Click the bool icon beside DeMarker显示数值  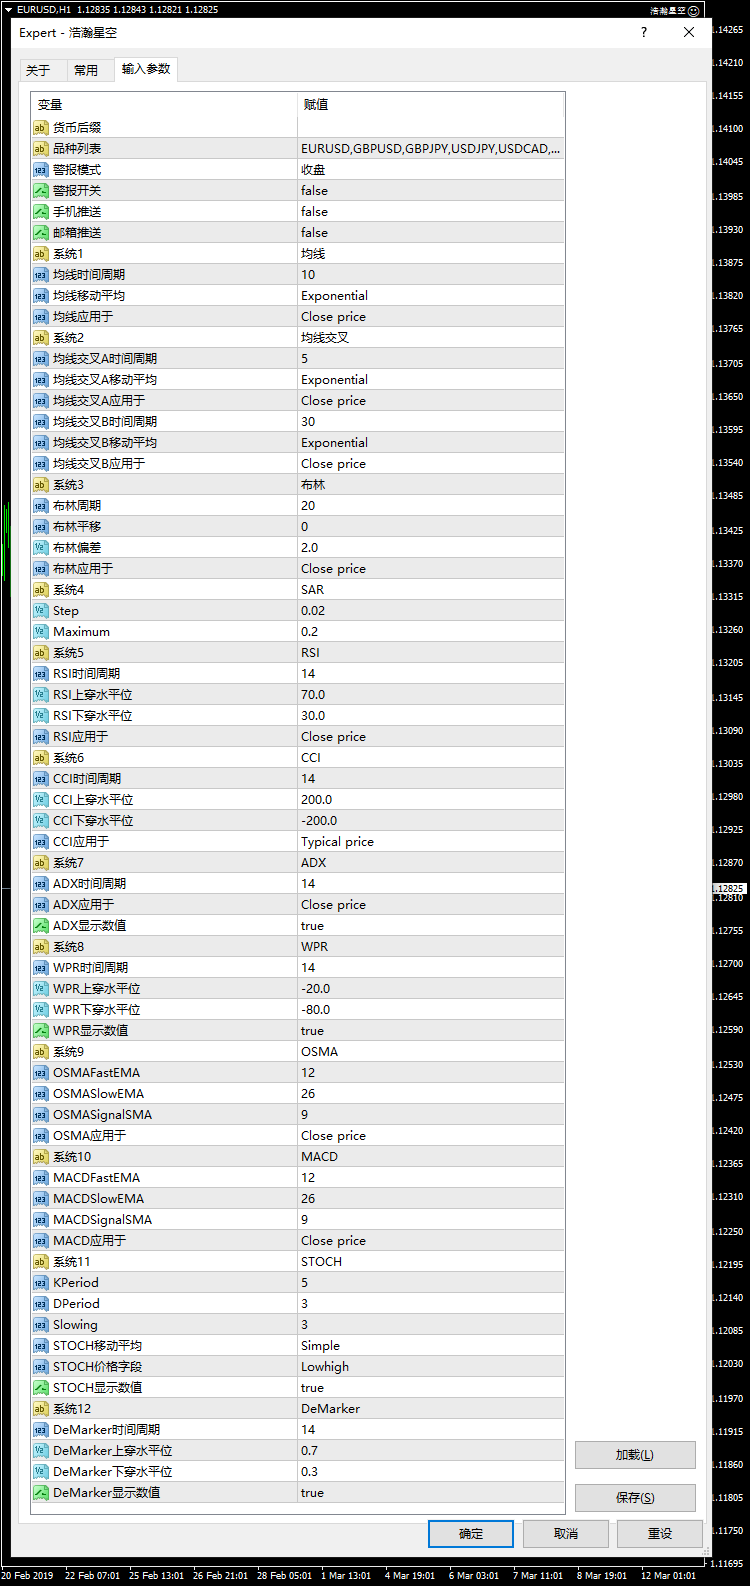click(x=41, y=1493)
